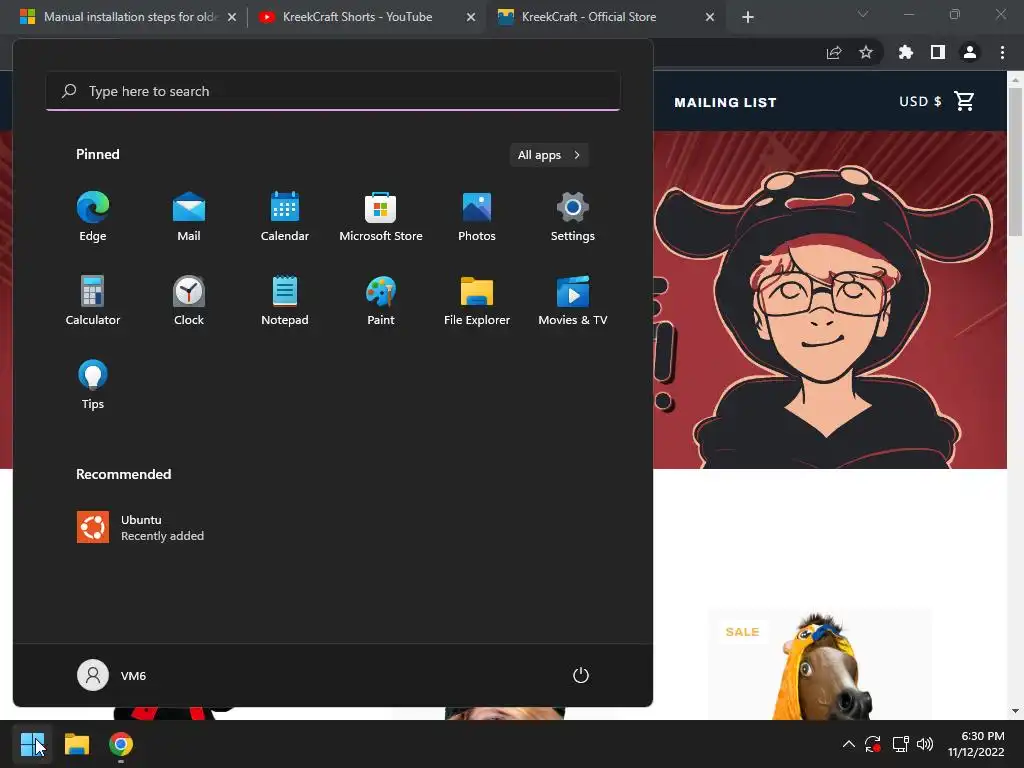Click the store page vertical scrollbar

tap(1015, 161)
